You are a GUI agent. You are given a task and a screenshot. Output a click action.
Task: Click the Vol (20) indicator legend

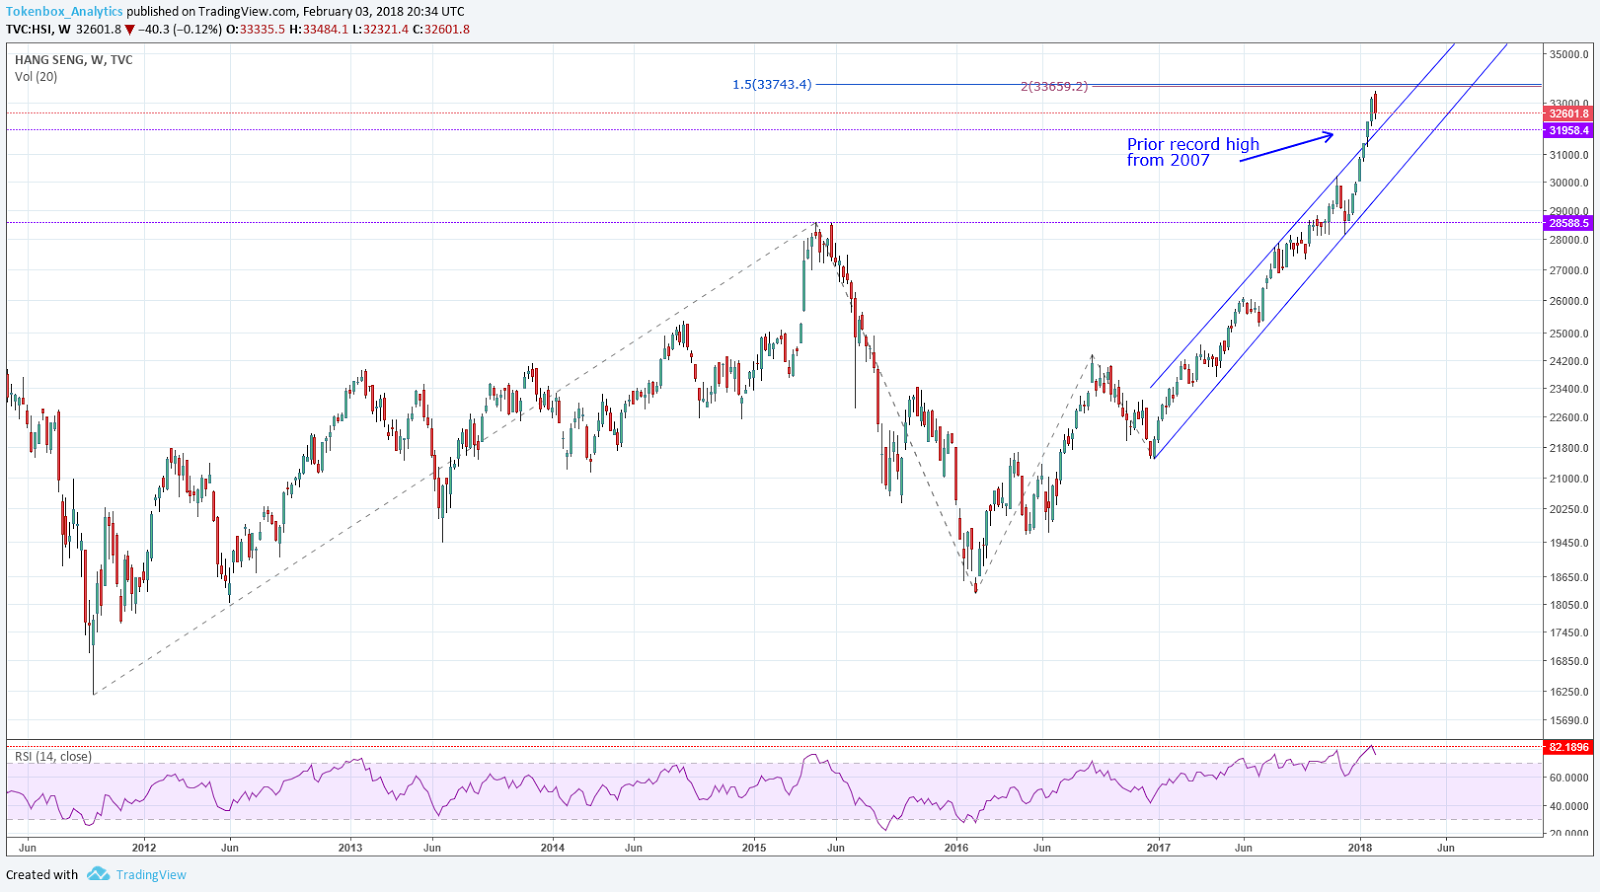36,77
